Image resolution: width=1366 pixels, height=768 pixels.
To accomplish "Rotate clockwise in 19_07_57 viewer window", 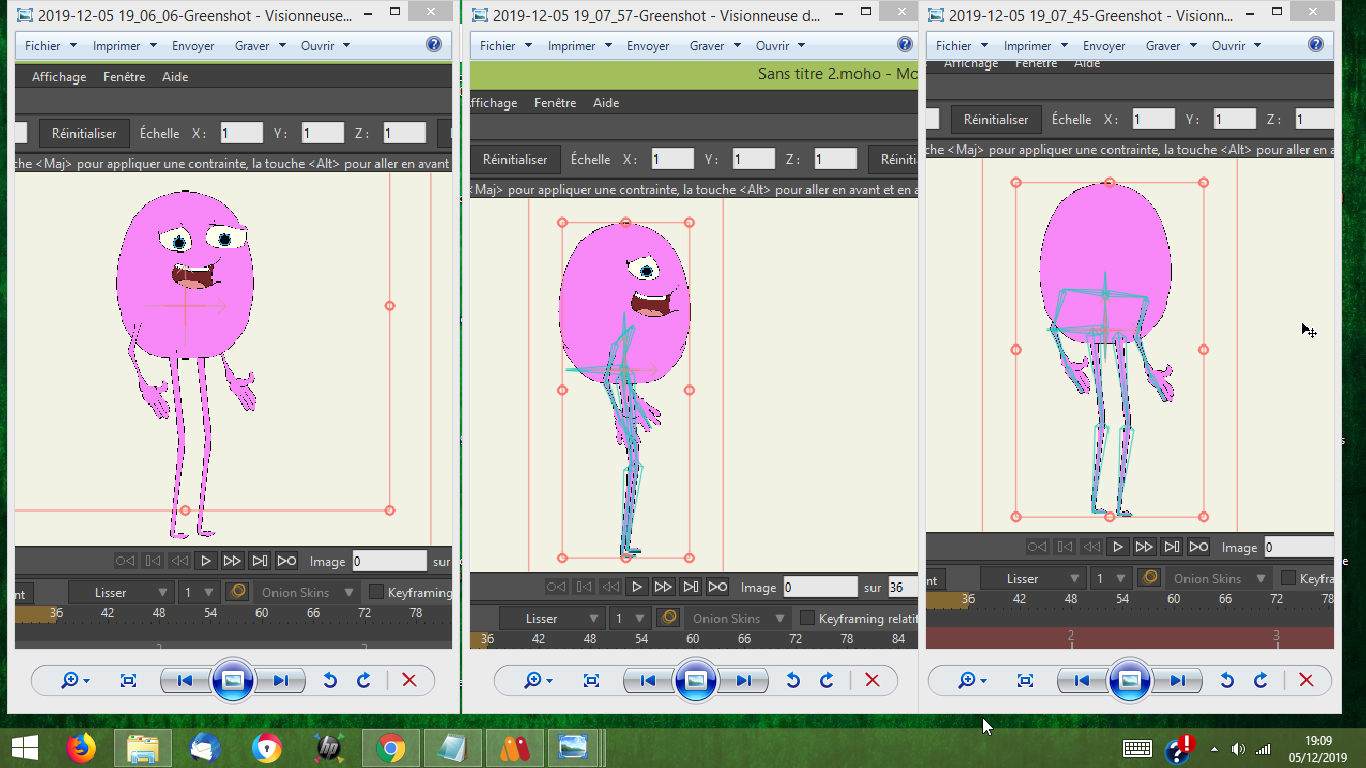I will (x=827, y=681).
